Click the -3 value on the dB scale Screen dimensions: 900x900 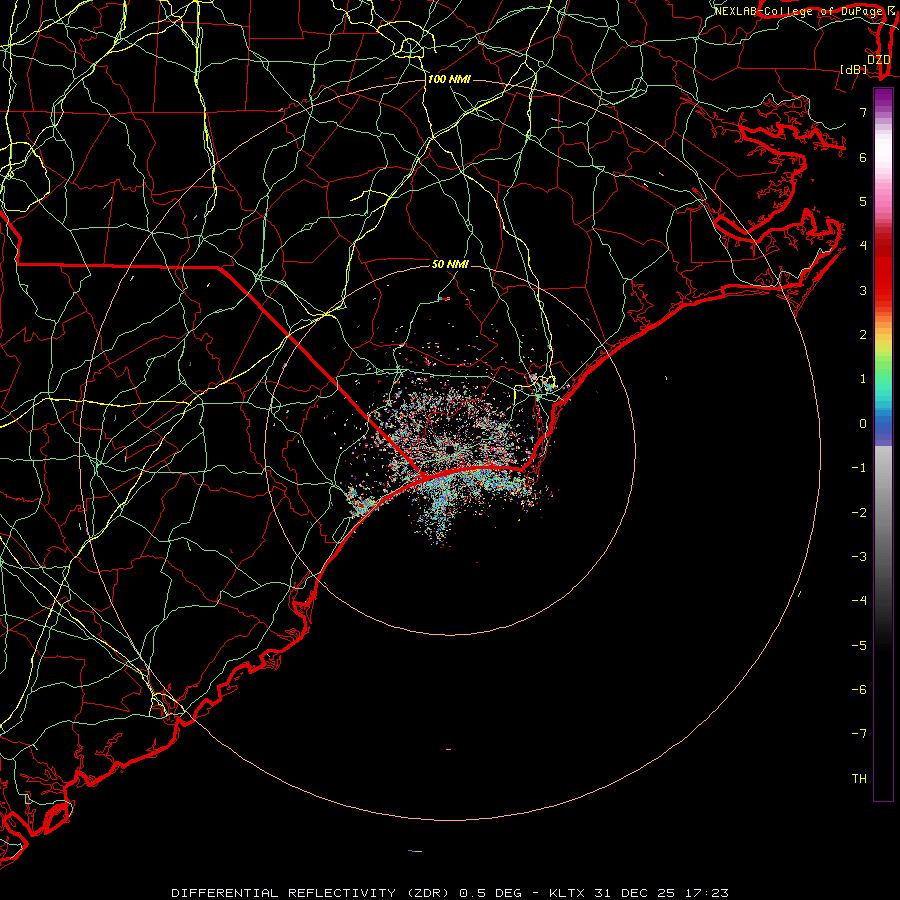[859, 557]
